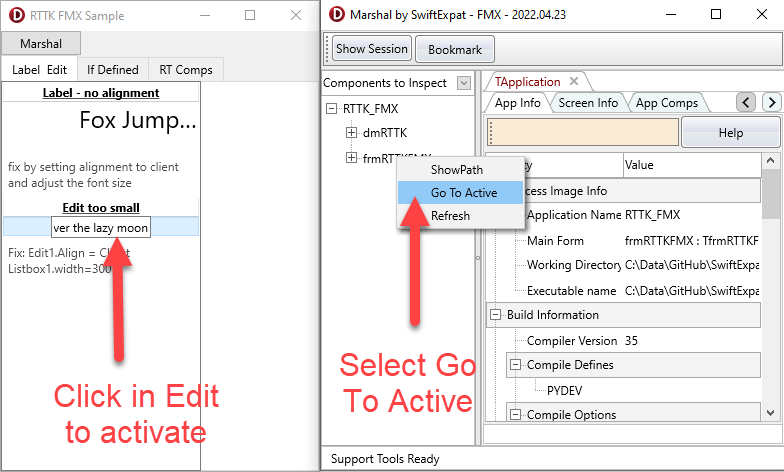Screen dimensions: 784x472
Task: Maximize the Marshal window
Action: [x=716, y=14]
